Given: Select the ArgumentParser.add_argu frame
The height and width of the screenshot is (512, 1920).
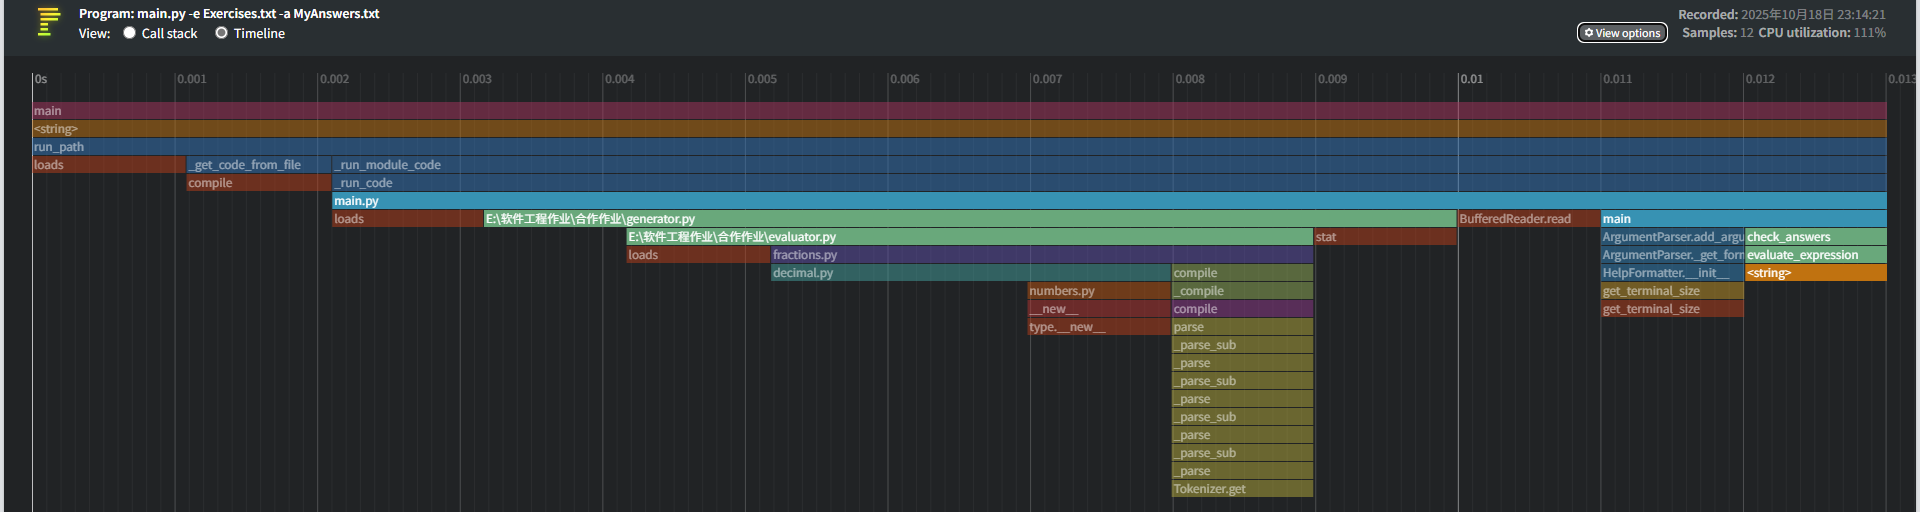Looking at the screenshot, I should 1672,237.
